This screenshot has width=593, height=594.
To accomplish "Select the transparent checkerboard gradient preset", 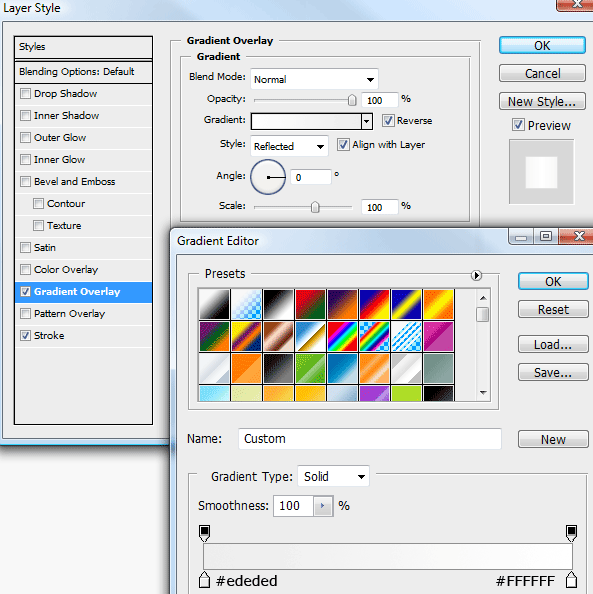I will 246,304.
